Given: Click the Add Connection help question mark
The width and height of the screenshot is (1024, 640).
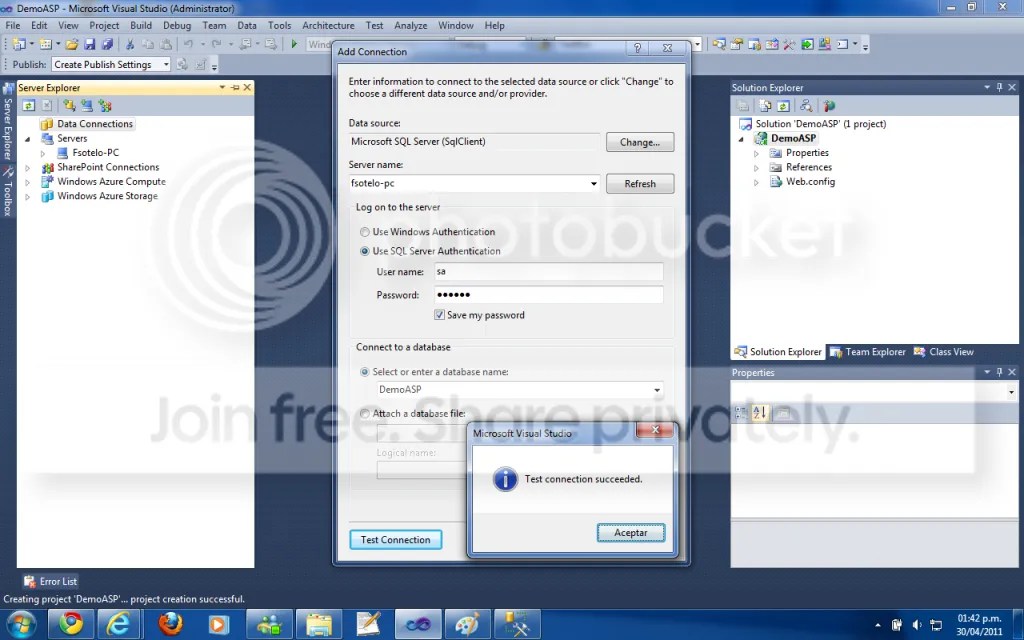Looking at the screenshot, I should coord(637,48).
